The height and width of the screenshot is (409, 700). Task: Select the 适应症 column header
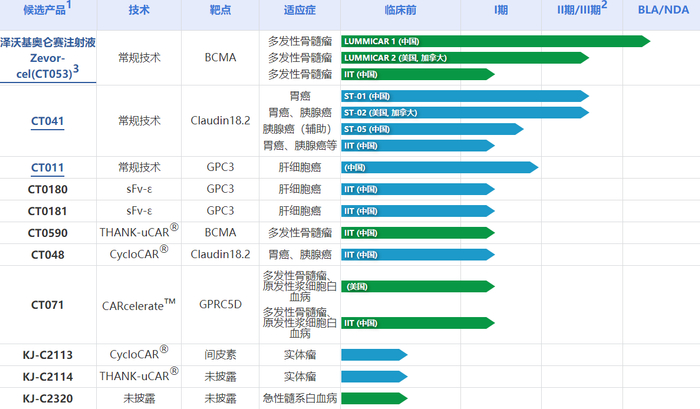(300, 10)
